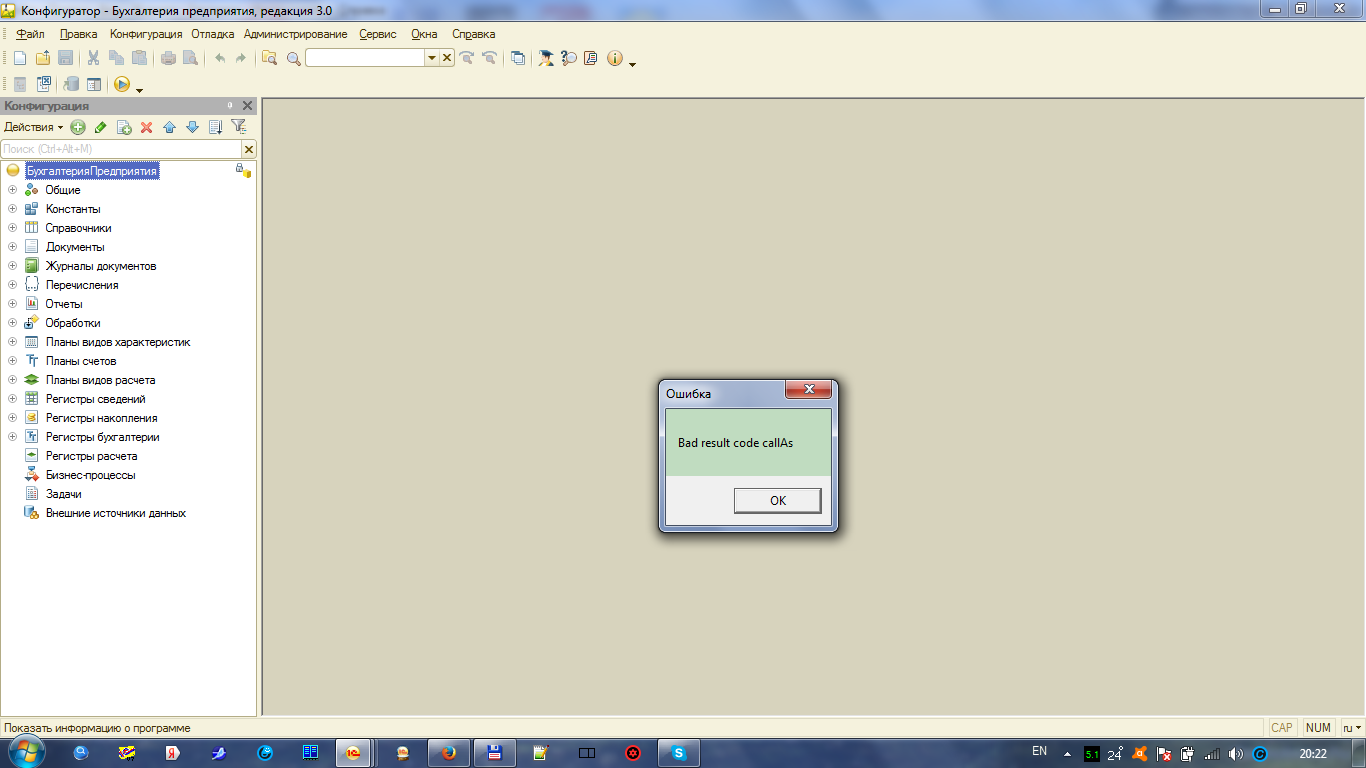Expand the Документы tree node

coord(12,247)
